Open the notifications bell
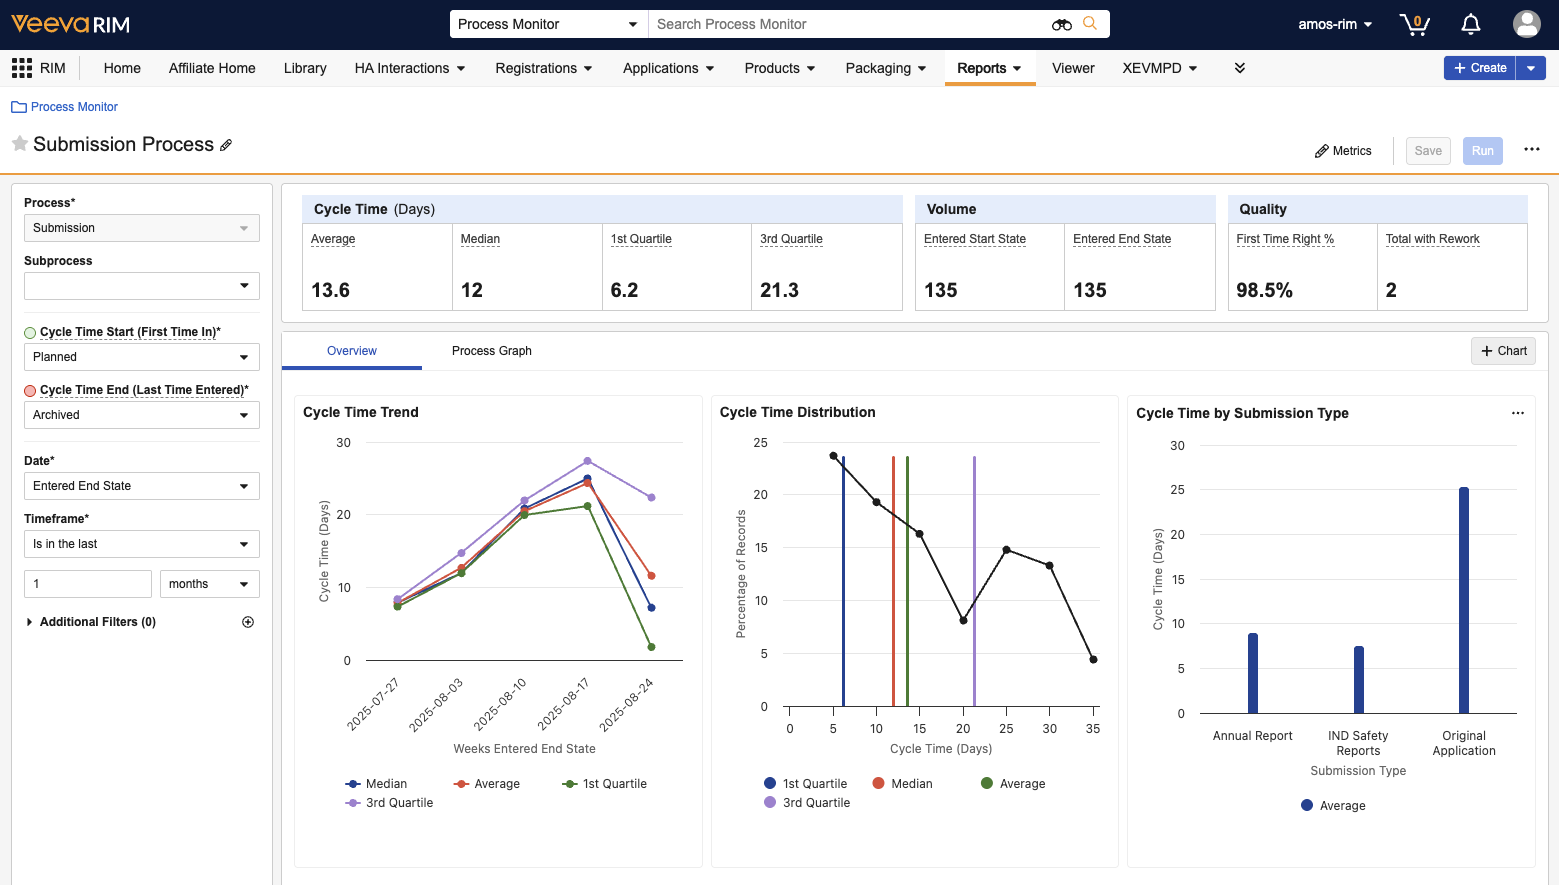 pyautogui.click(x=1470, y=24)
